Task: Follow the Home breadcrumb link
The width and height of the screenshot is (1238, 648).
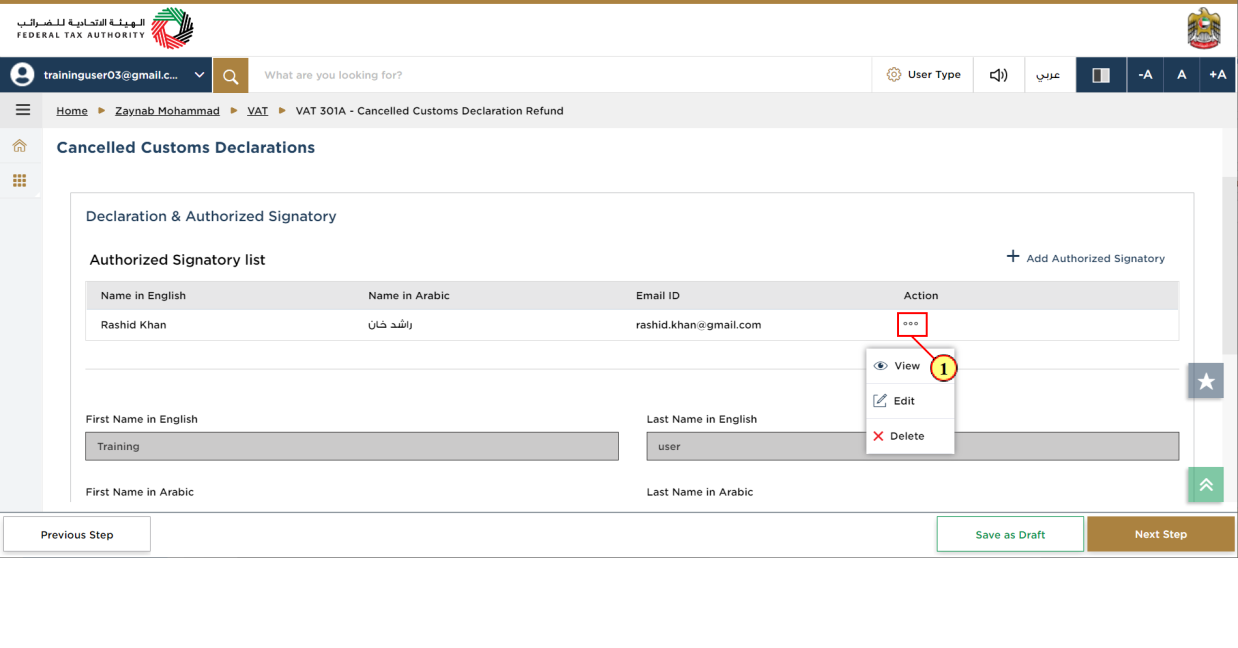Action: click(x=72, y=111)
